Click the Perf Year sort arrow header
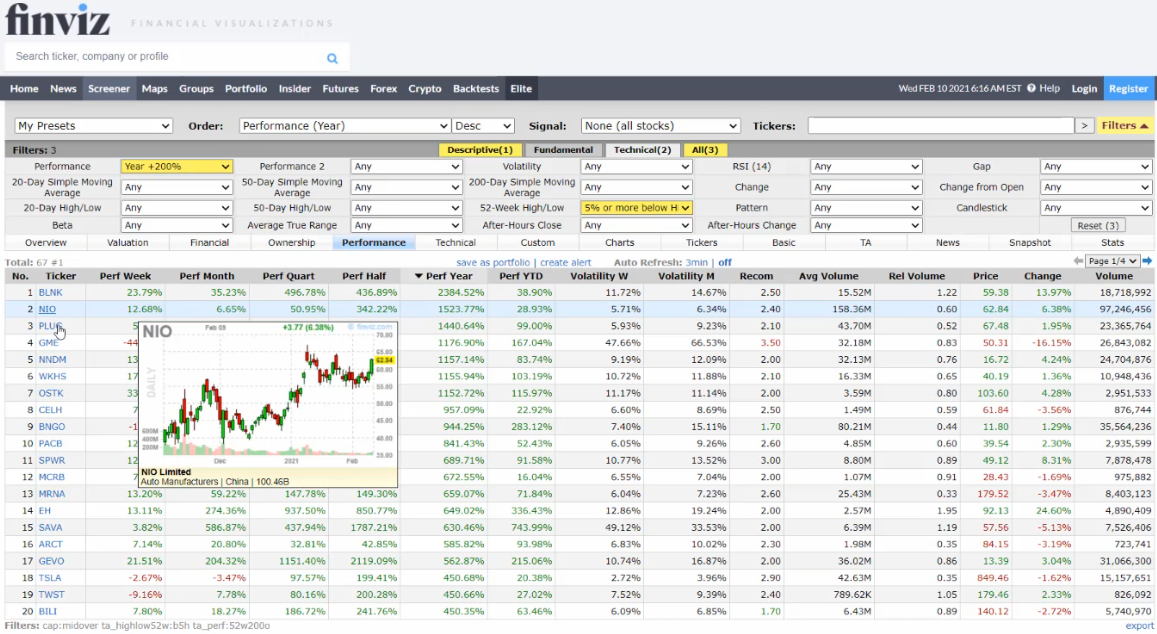Image resolution: width=1157 pixels, height=634 pixels. pyautogui.click(x=443, y=276)
